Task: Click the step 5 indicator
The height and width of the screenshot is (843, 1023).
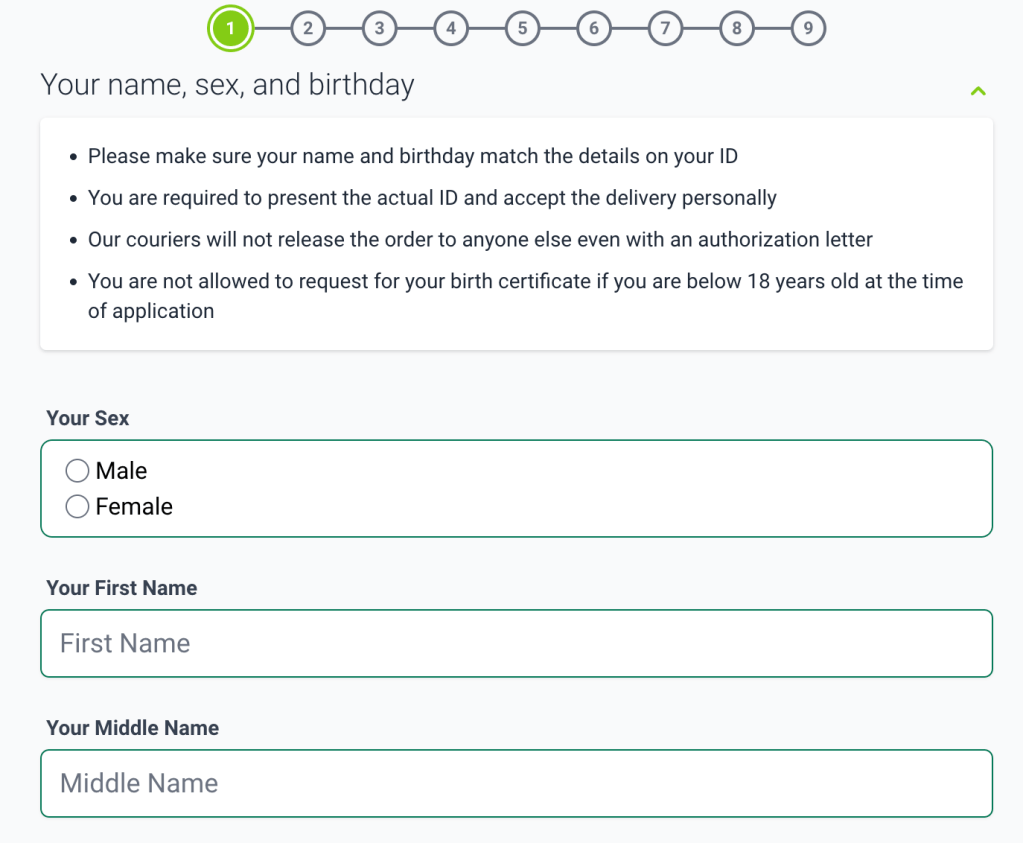Action: pyautogui.click(x=522, y=29)
